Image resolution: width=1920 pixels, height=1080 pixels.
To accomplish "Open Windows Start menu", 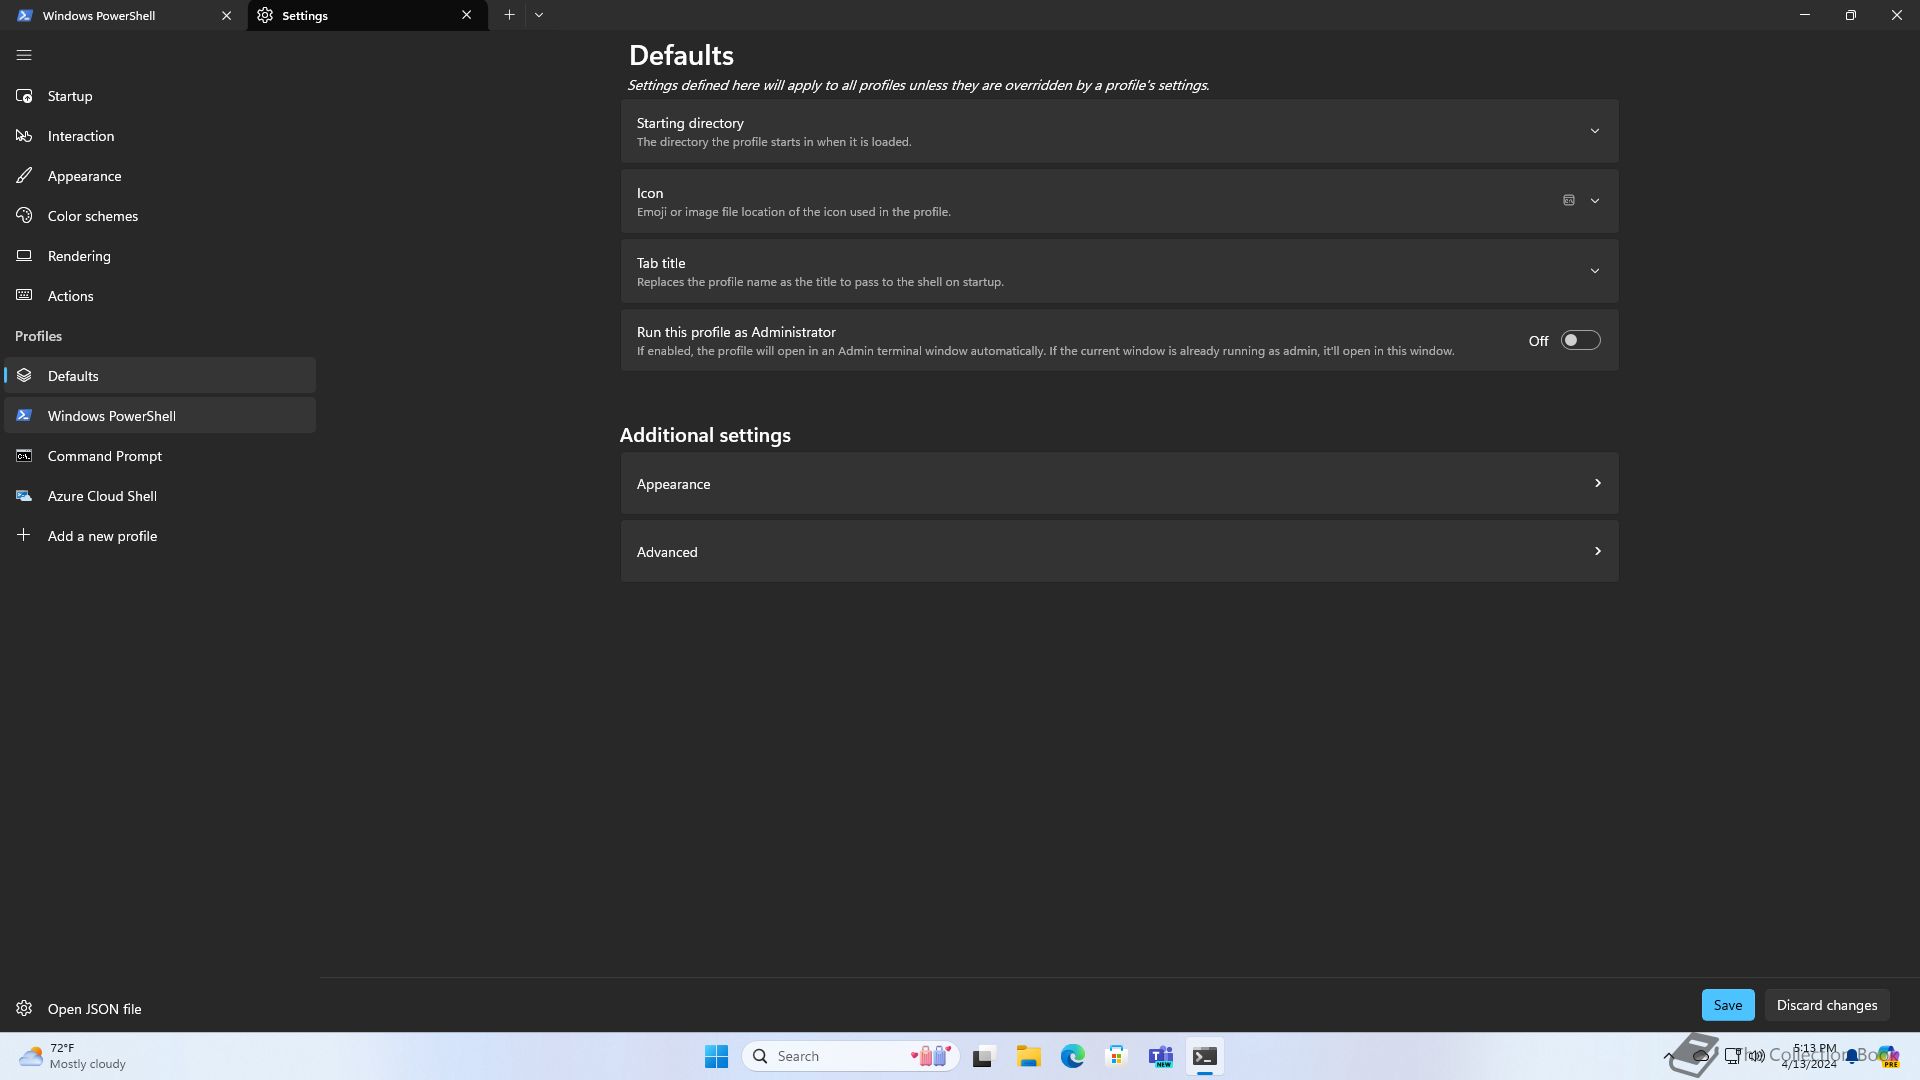I will pos(716,1056).
